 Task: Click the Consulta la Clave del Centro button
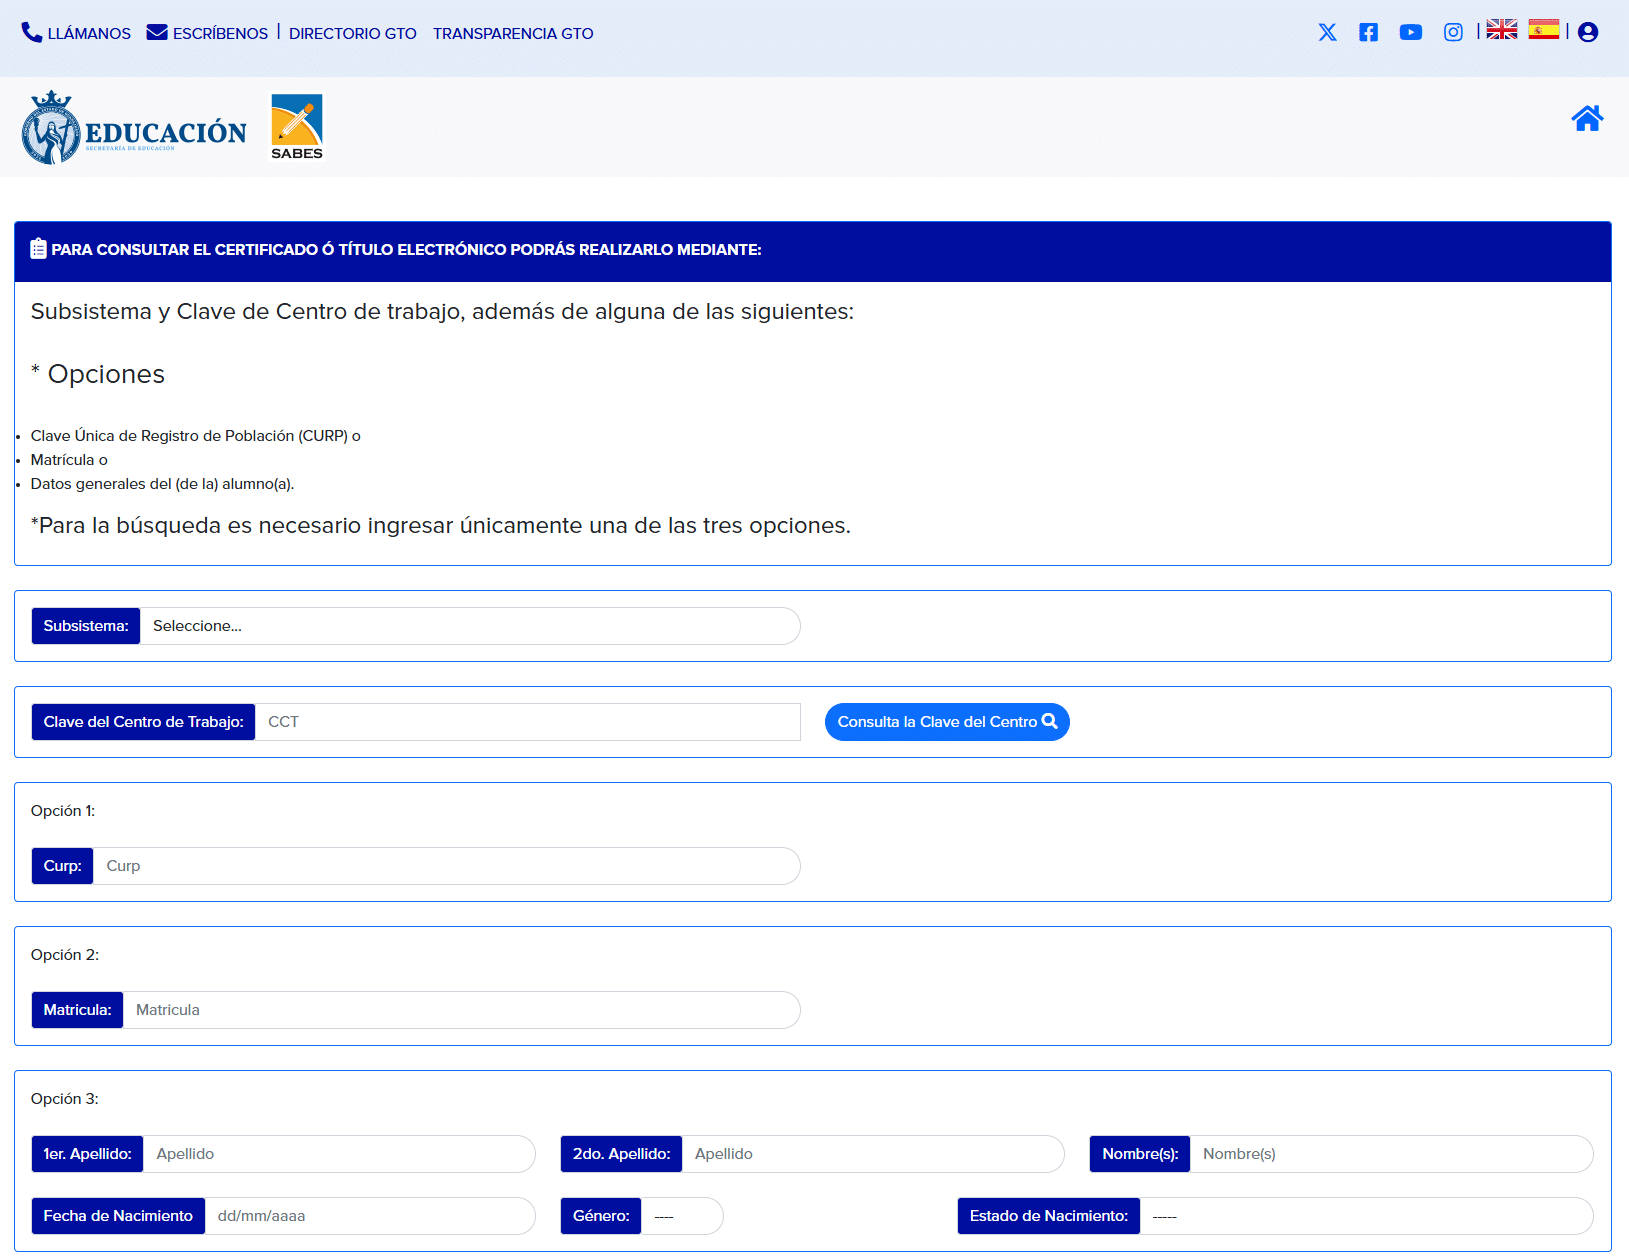click(x=946, y=722)
